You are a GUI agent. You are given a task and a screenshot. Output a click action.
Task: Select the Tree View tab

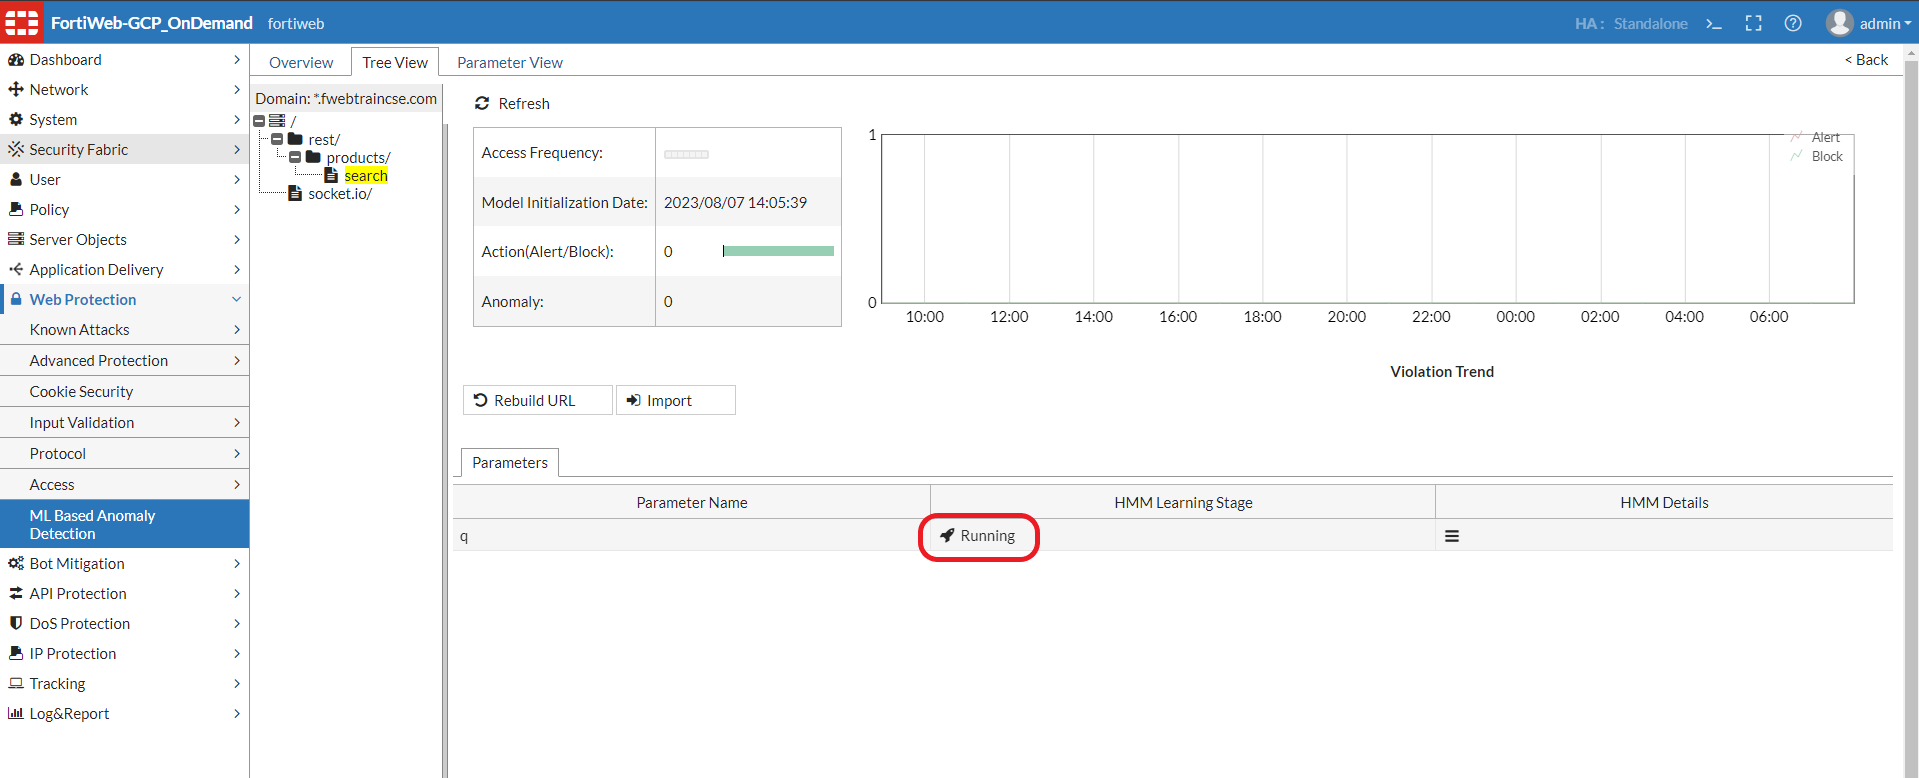(395, 62)
